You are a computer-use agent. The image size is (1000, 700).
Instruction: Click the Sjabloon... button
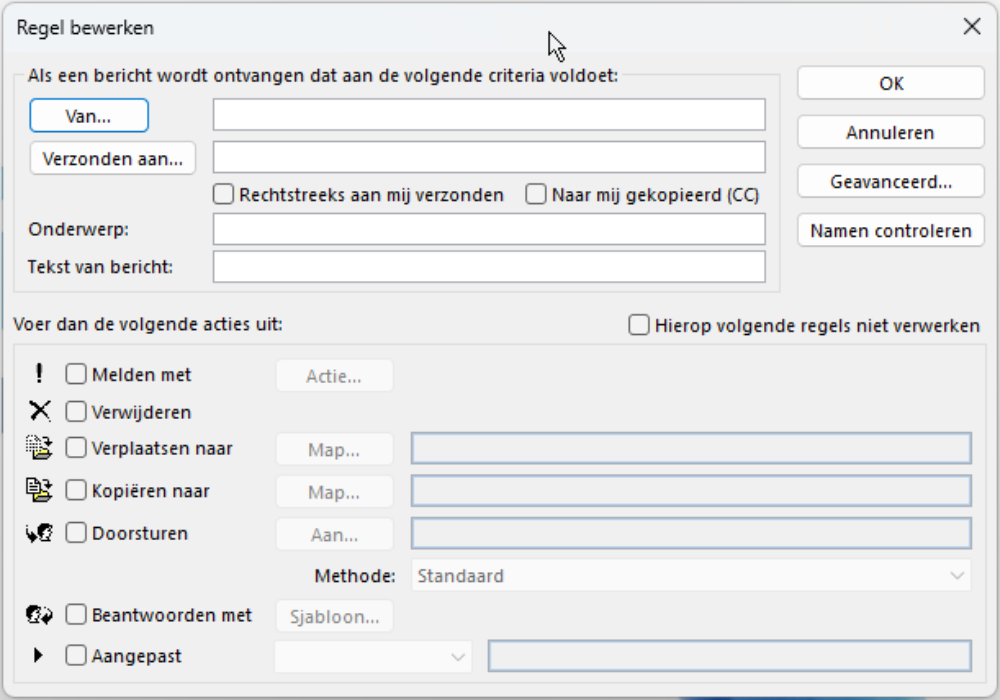pyautogui.click(x=334, y=616)
